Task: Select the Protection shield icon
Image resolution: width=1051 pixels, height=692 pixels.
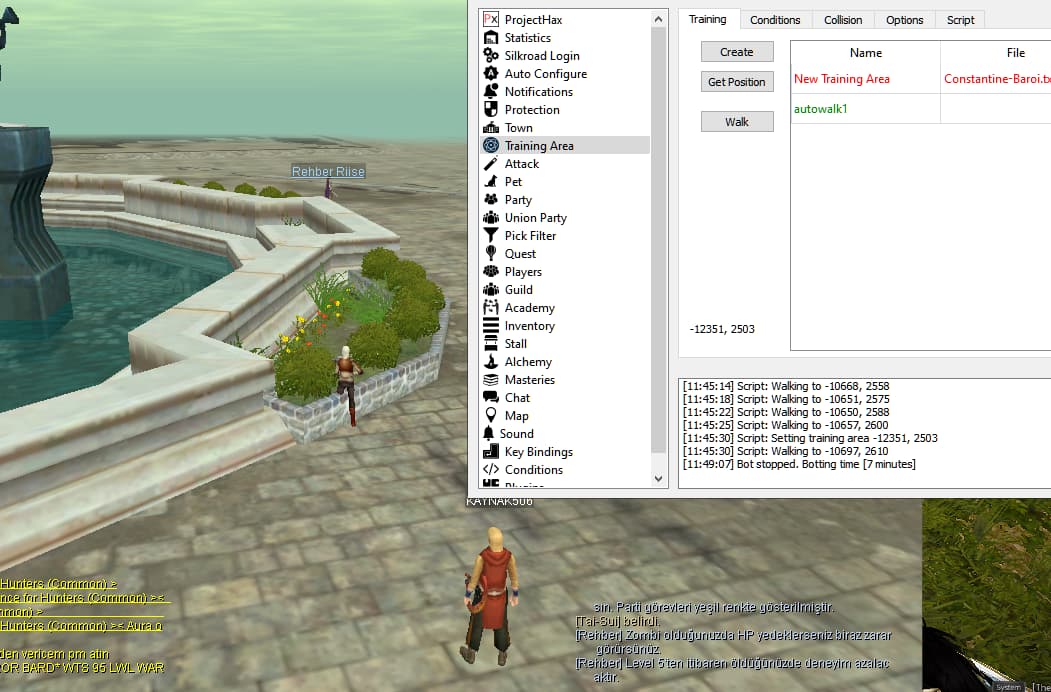Action: (491, 110)
